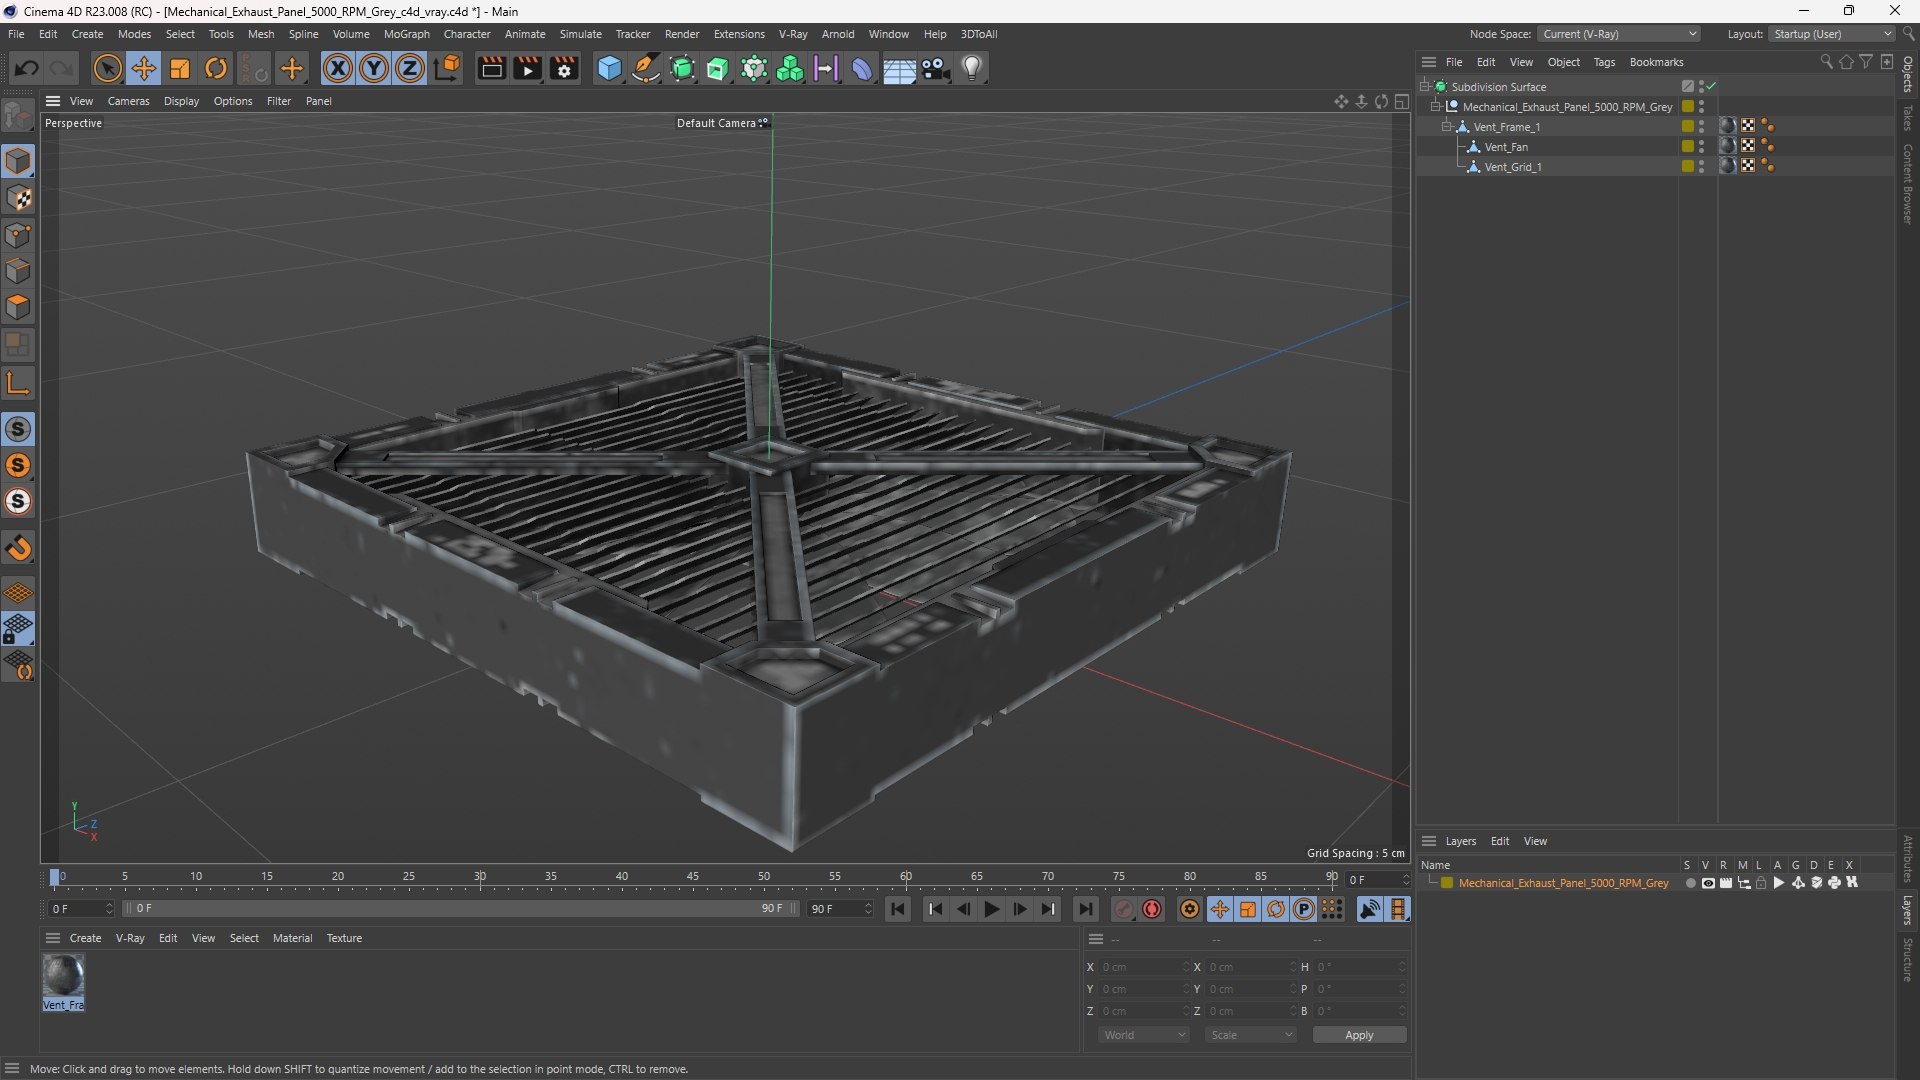Click yellow layer color swatch of Vent_Grid_1
This screenshot has width=1920, height=1080.
point(1688,167)
